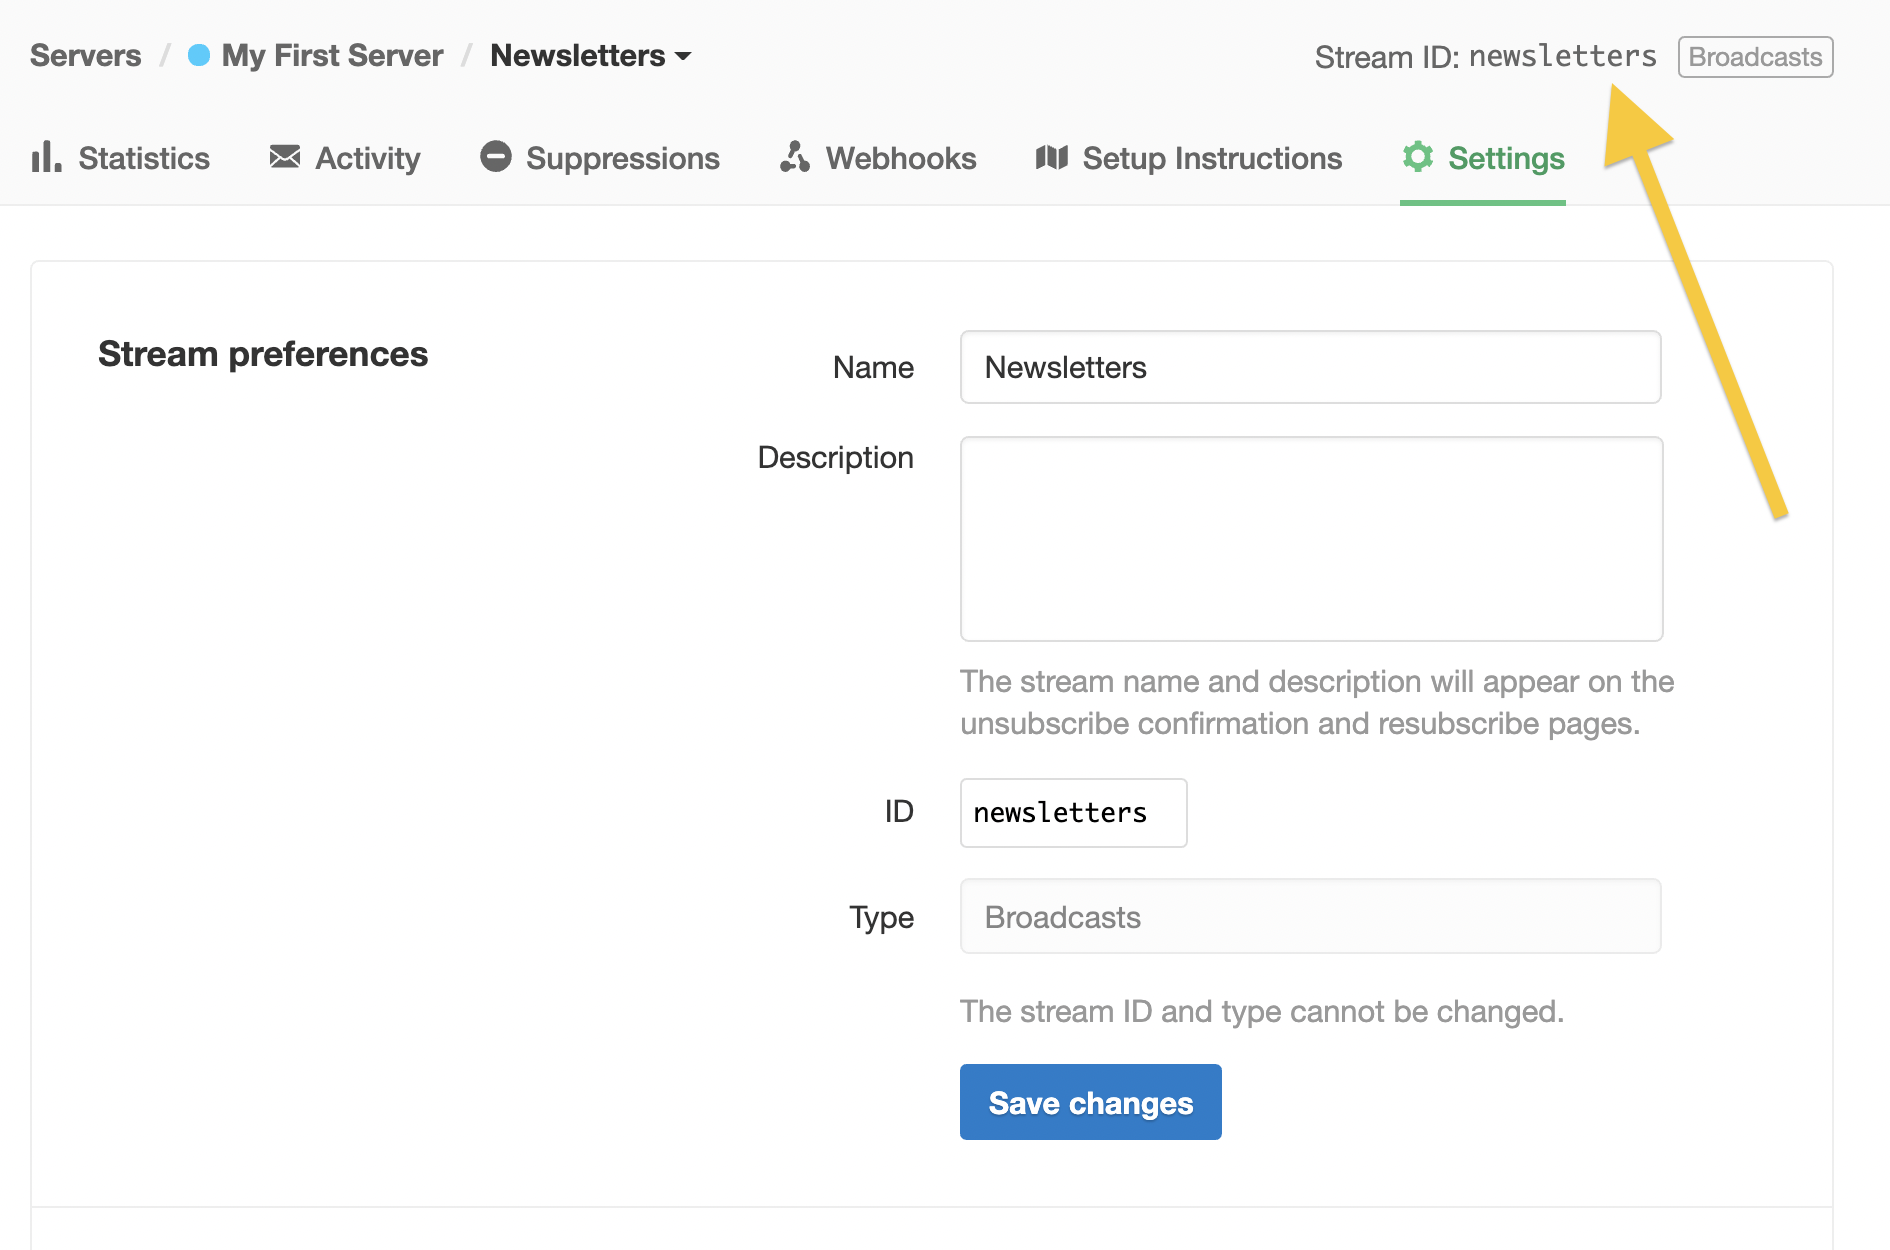Click the Suppressions minus-circle icon
The height and width of the screenshot is (1250, 1890).
pos(495,157)
